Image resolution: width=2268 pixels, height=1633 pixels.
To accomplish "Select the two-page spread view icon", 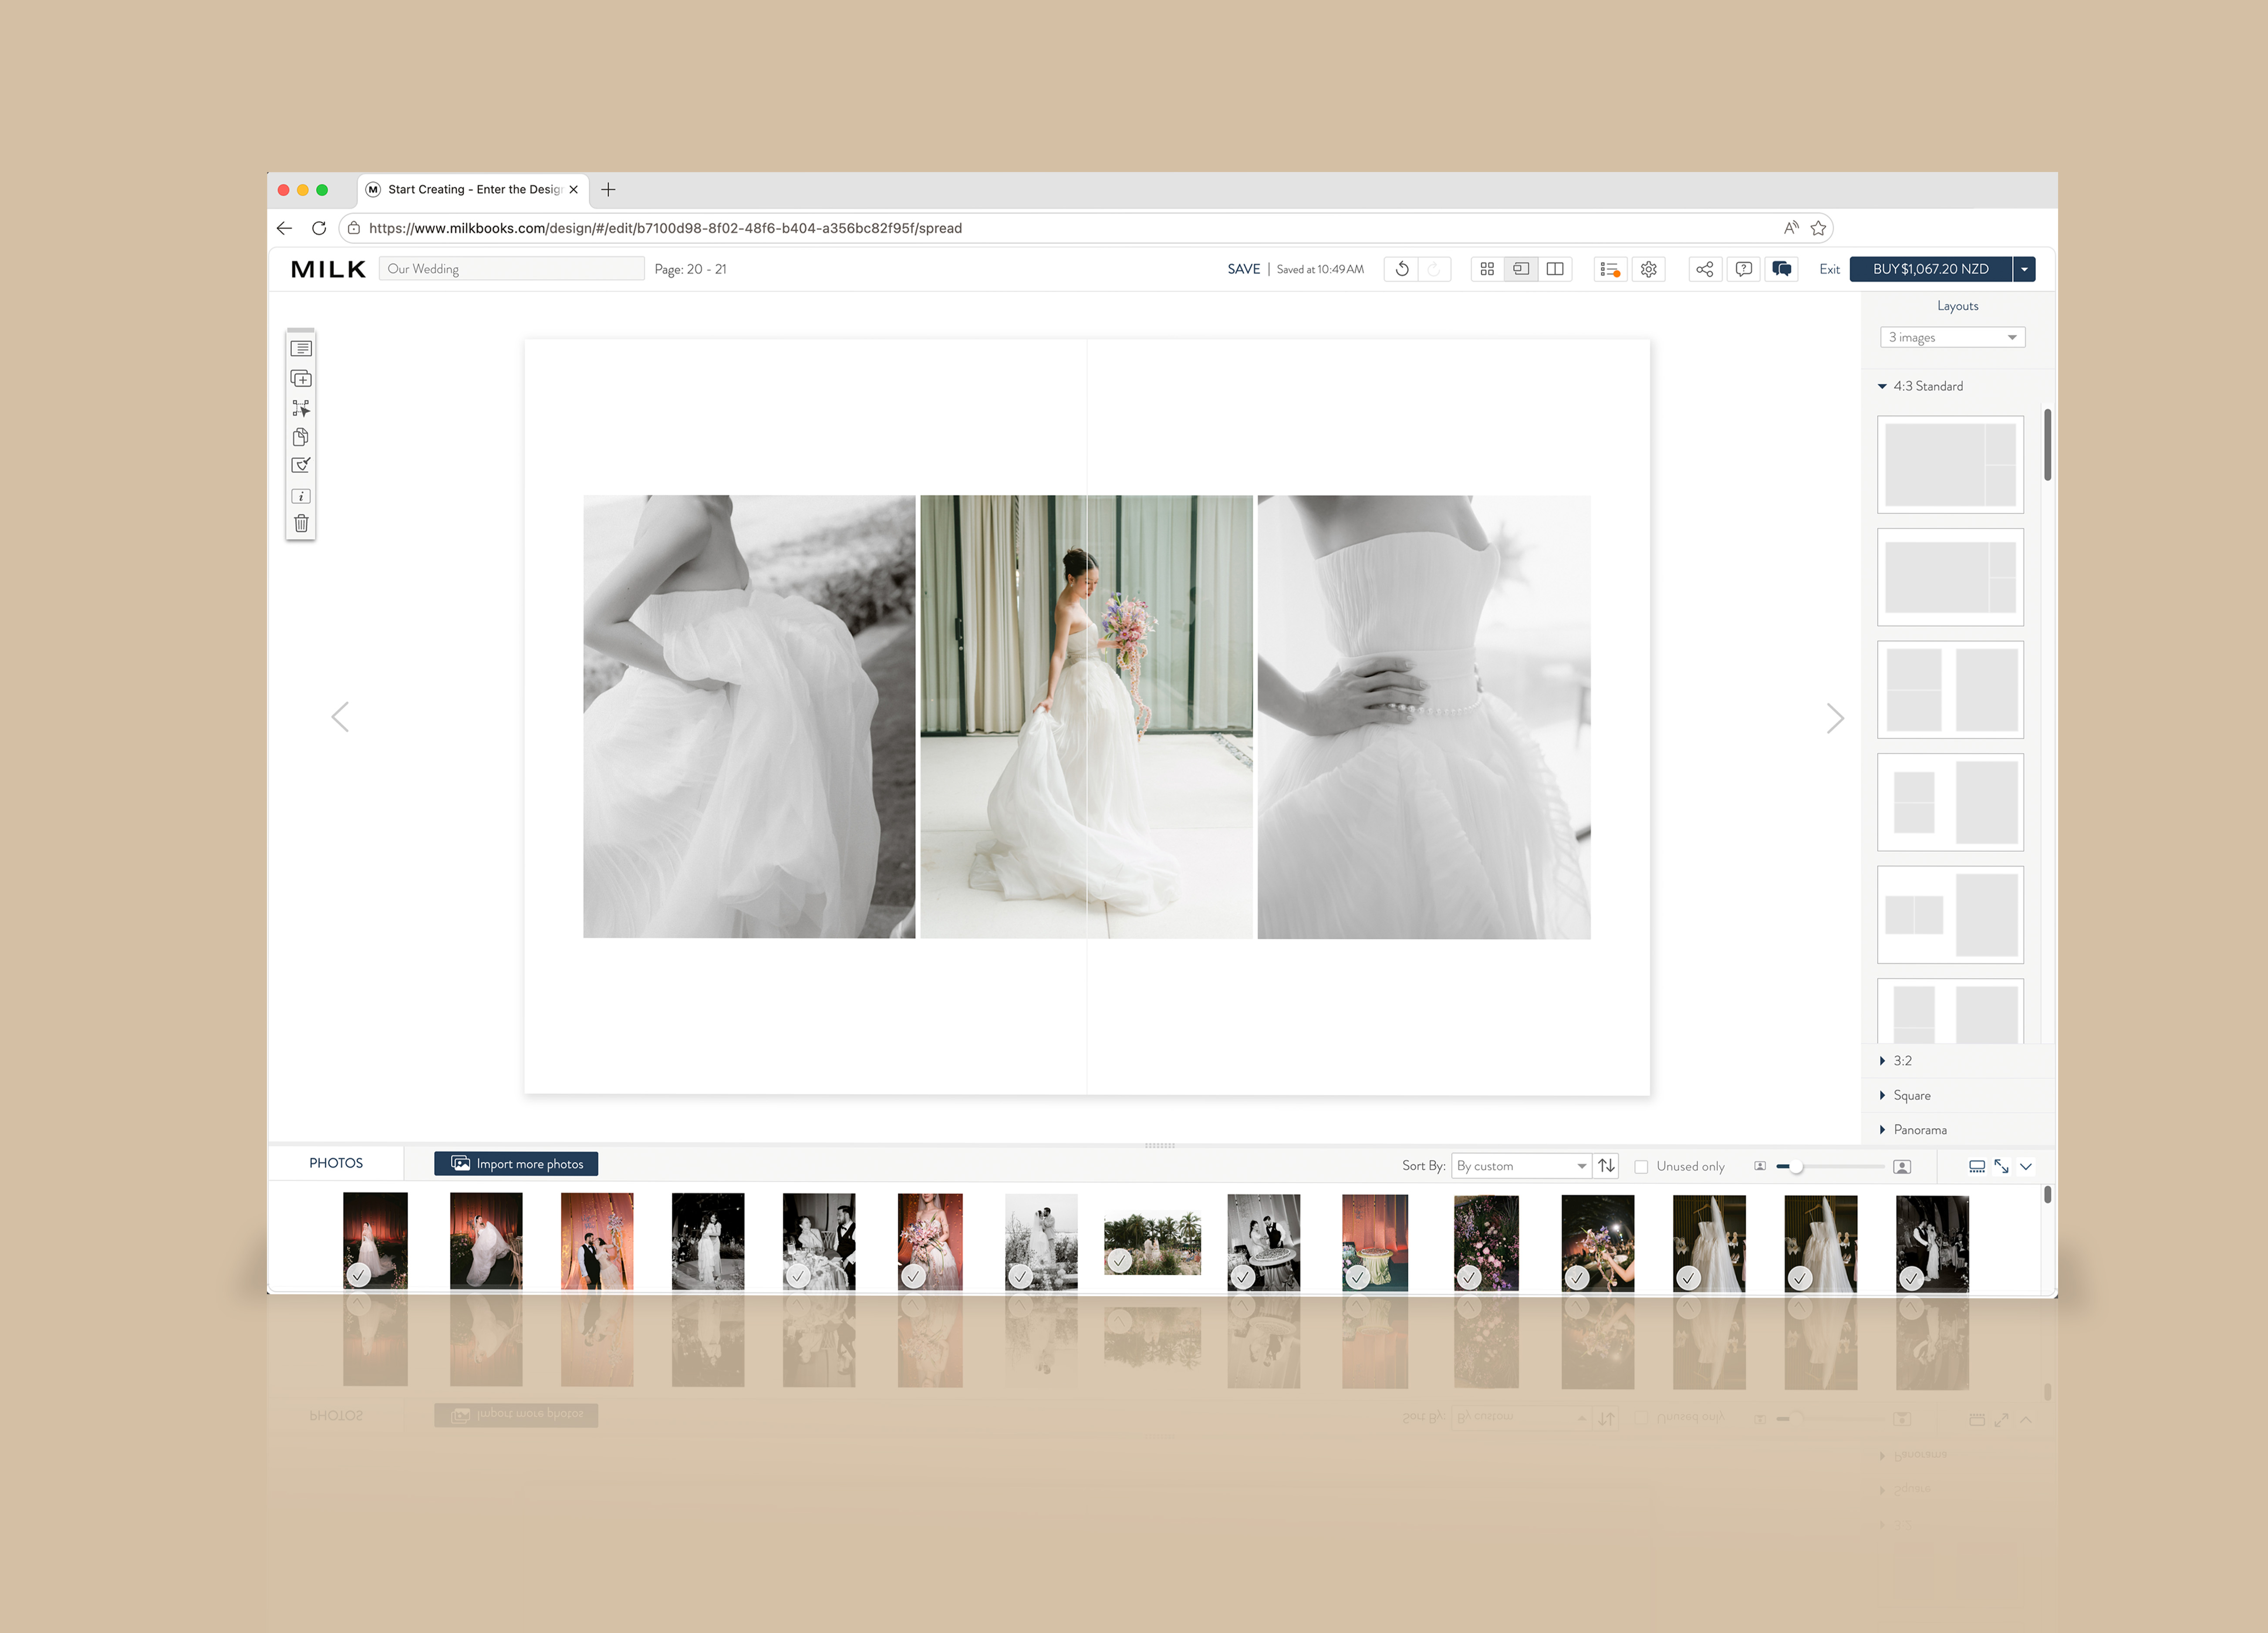I will click(x=1555, y=269).
